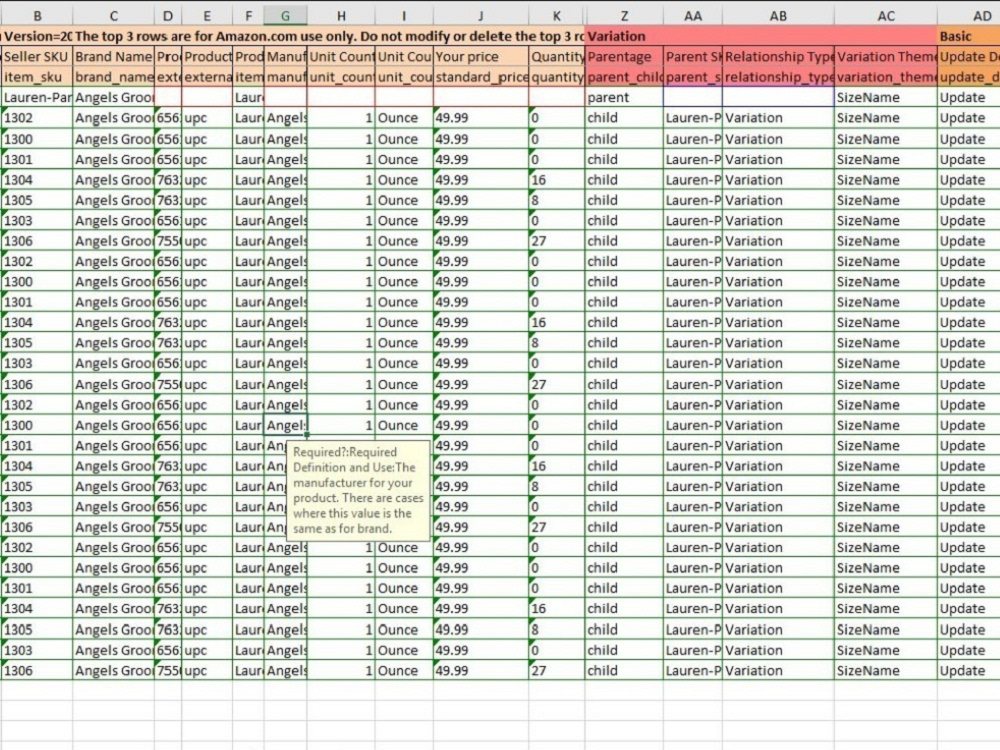This screenshot has height=750, width=1000.
Task: Click the "Seller SKU" label cell
Action: pos(36,57)
